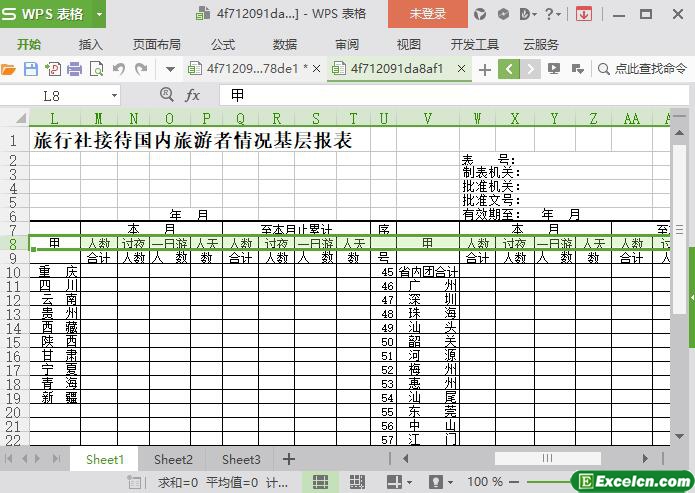The width and height of the screenshot is (695, 493).
Task: Switch to normal view in status bar
Action: [320, 482]
